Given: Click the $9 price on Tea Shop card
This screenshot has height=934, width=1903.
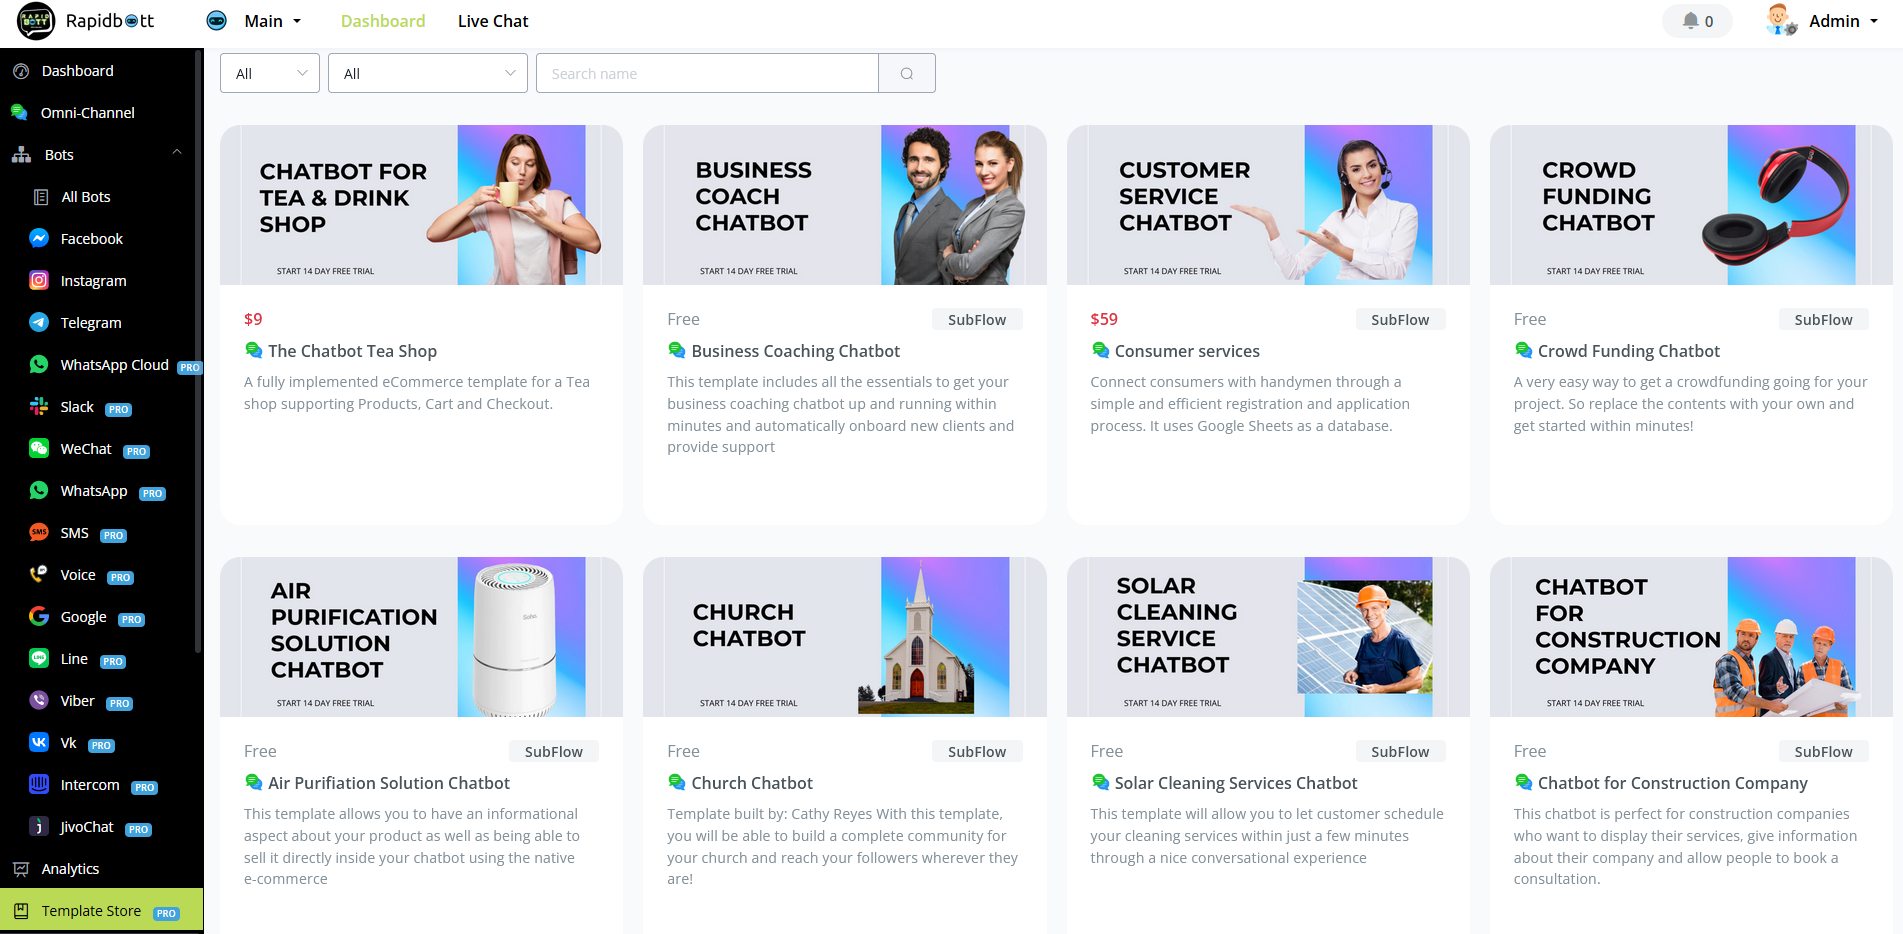Looking at the screenshot, I should click(253, 319).
